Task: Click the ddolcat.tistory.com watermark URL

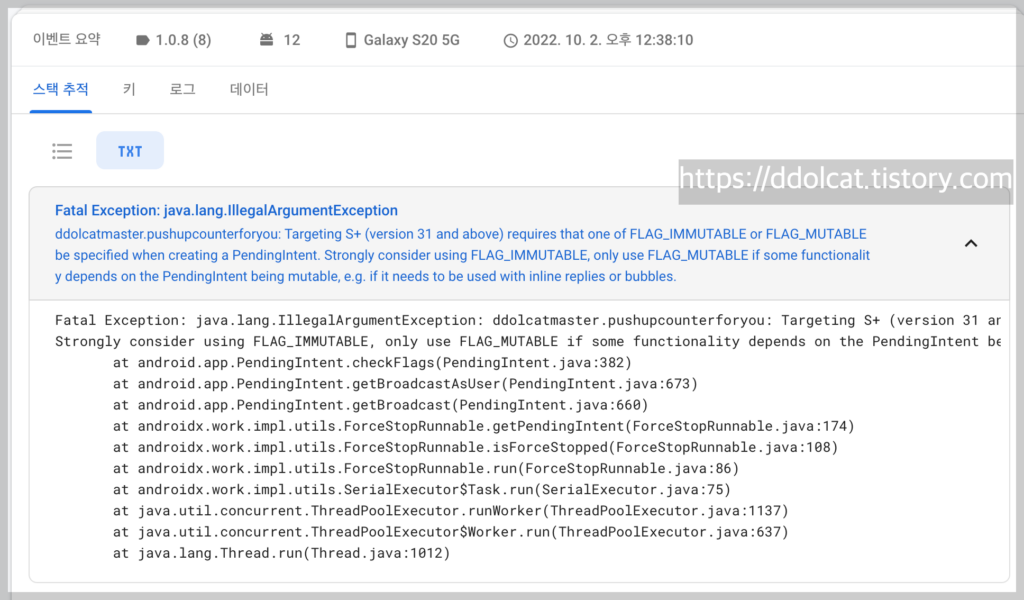Action: coord(845,179)
